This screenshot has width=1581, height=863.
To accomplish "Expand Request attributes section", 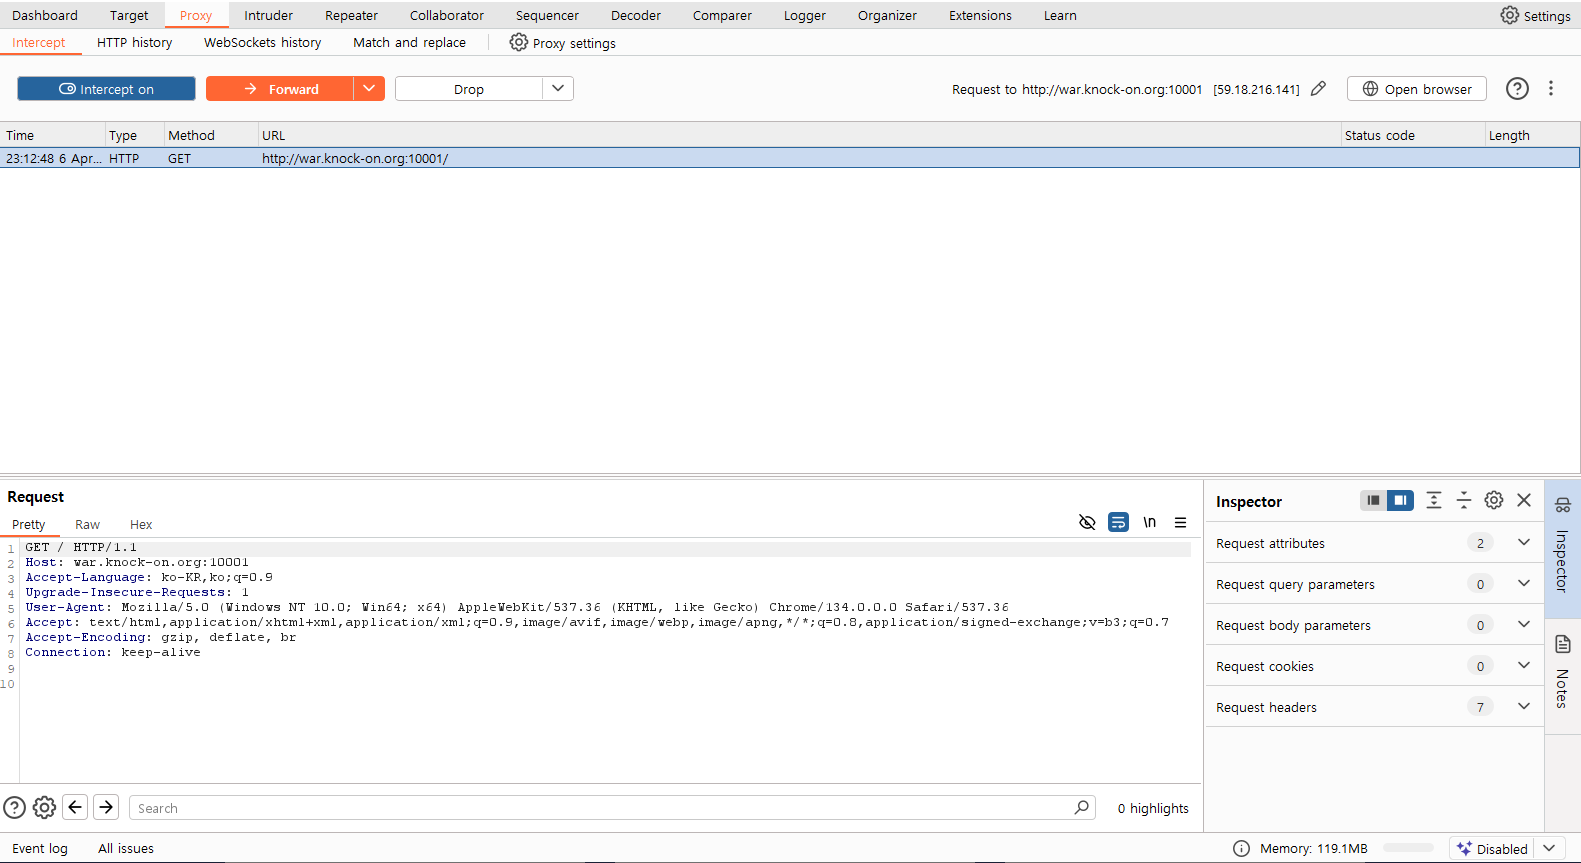I will (1523, 542).
